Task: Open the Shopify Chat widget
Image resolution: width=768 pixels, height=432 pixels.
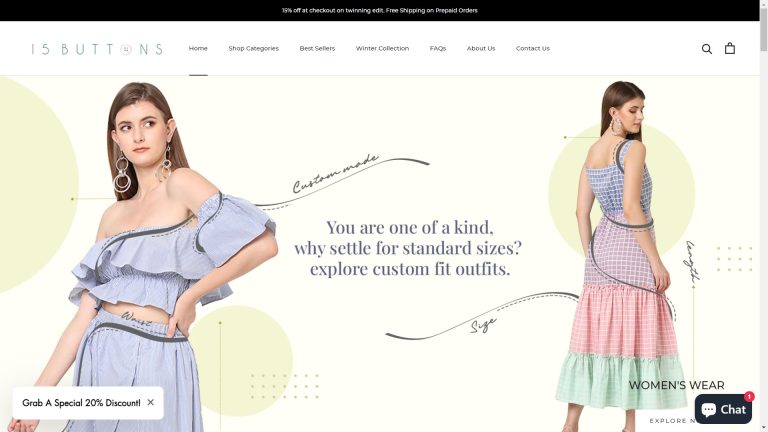Action: (x=723, y=409)
